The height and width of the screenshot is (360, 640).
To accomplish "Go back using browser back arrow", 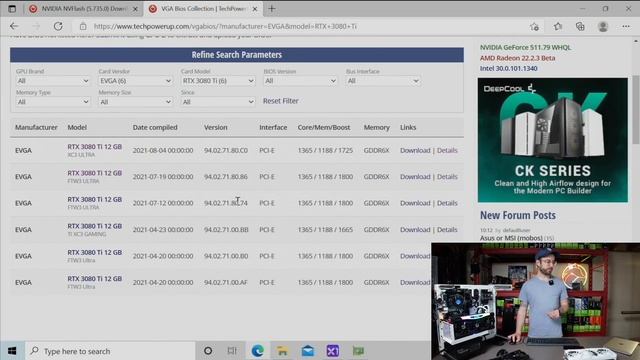I will (x=14, y=26).
